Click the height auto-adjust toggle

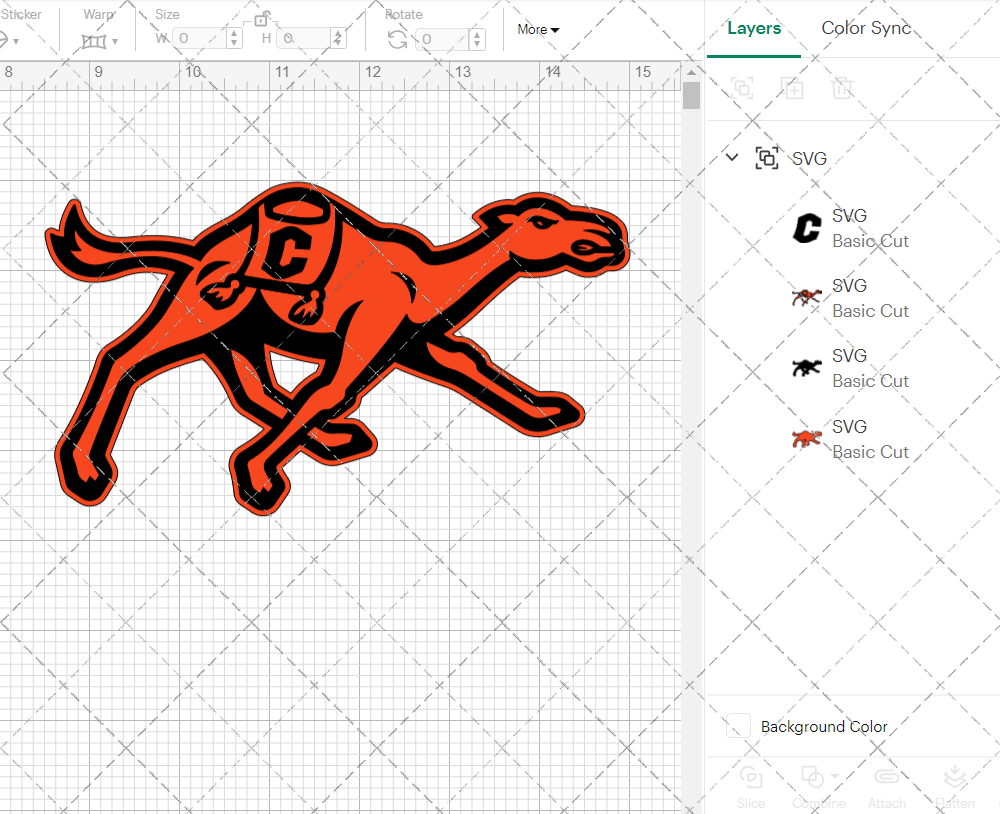340,37
